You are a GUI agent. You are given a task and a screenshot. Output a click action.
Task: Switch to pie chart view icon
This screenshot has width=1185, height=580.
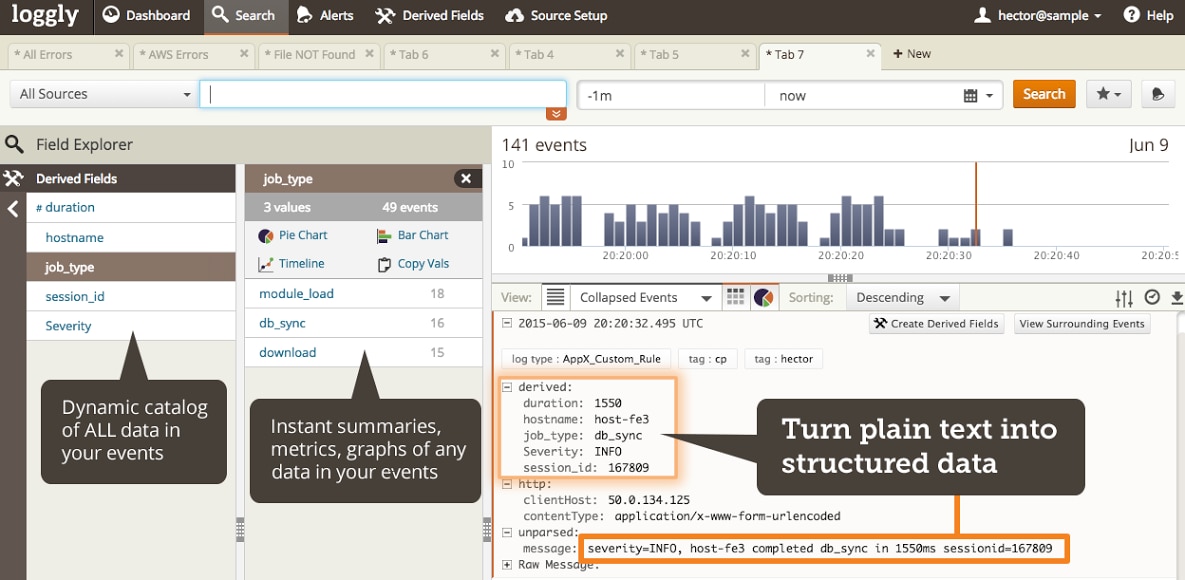coord(764,297)
